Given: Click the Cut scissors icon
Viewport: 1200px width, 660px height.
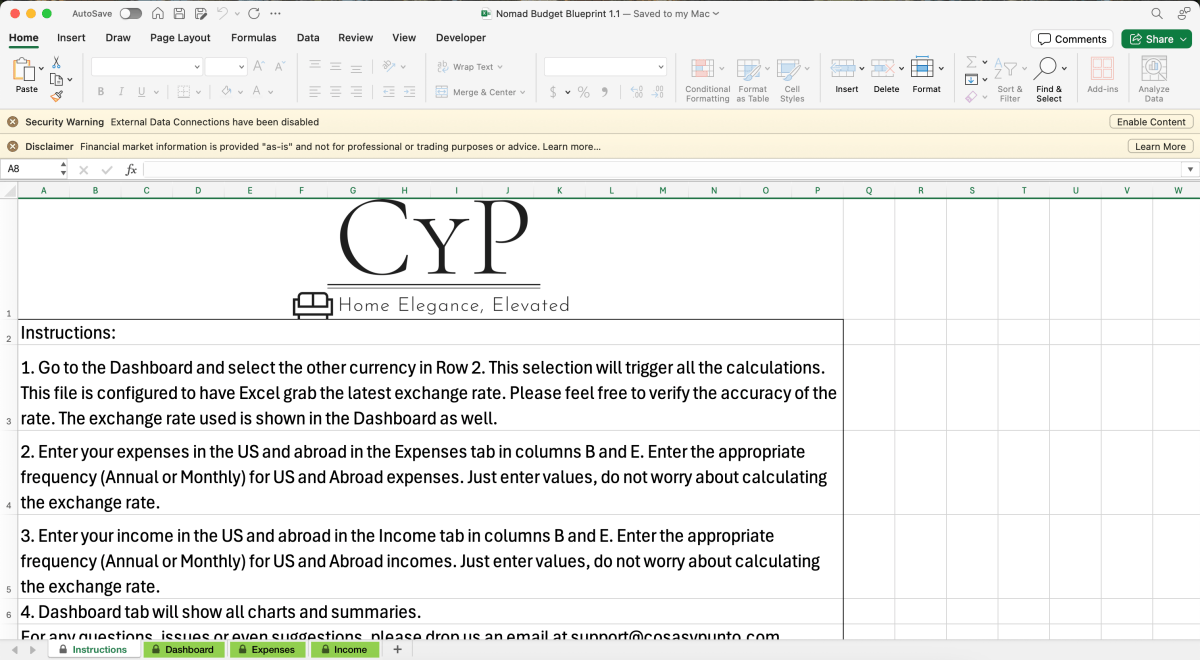Looking at the screenshot, I should [57, 62].
